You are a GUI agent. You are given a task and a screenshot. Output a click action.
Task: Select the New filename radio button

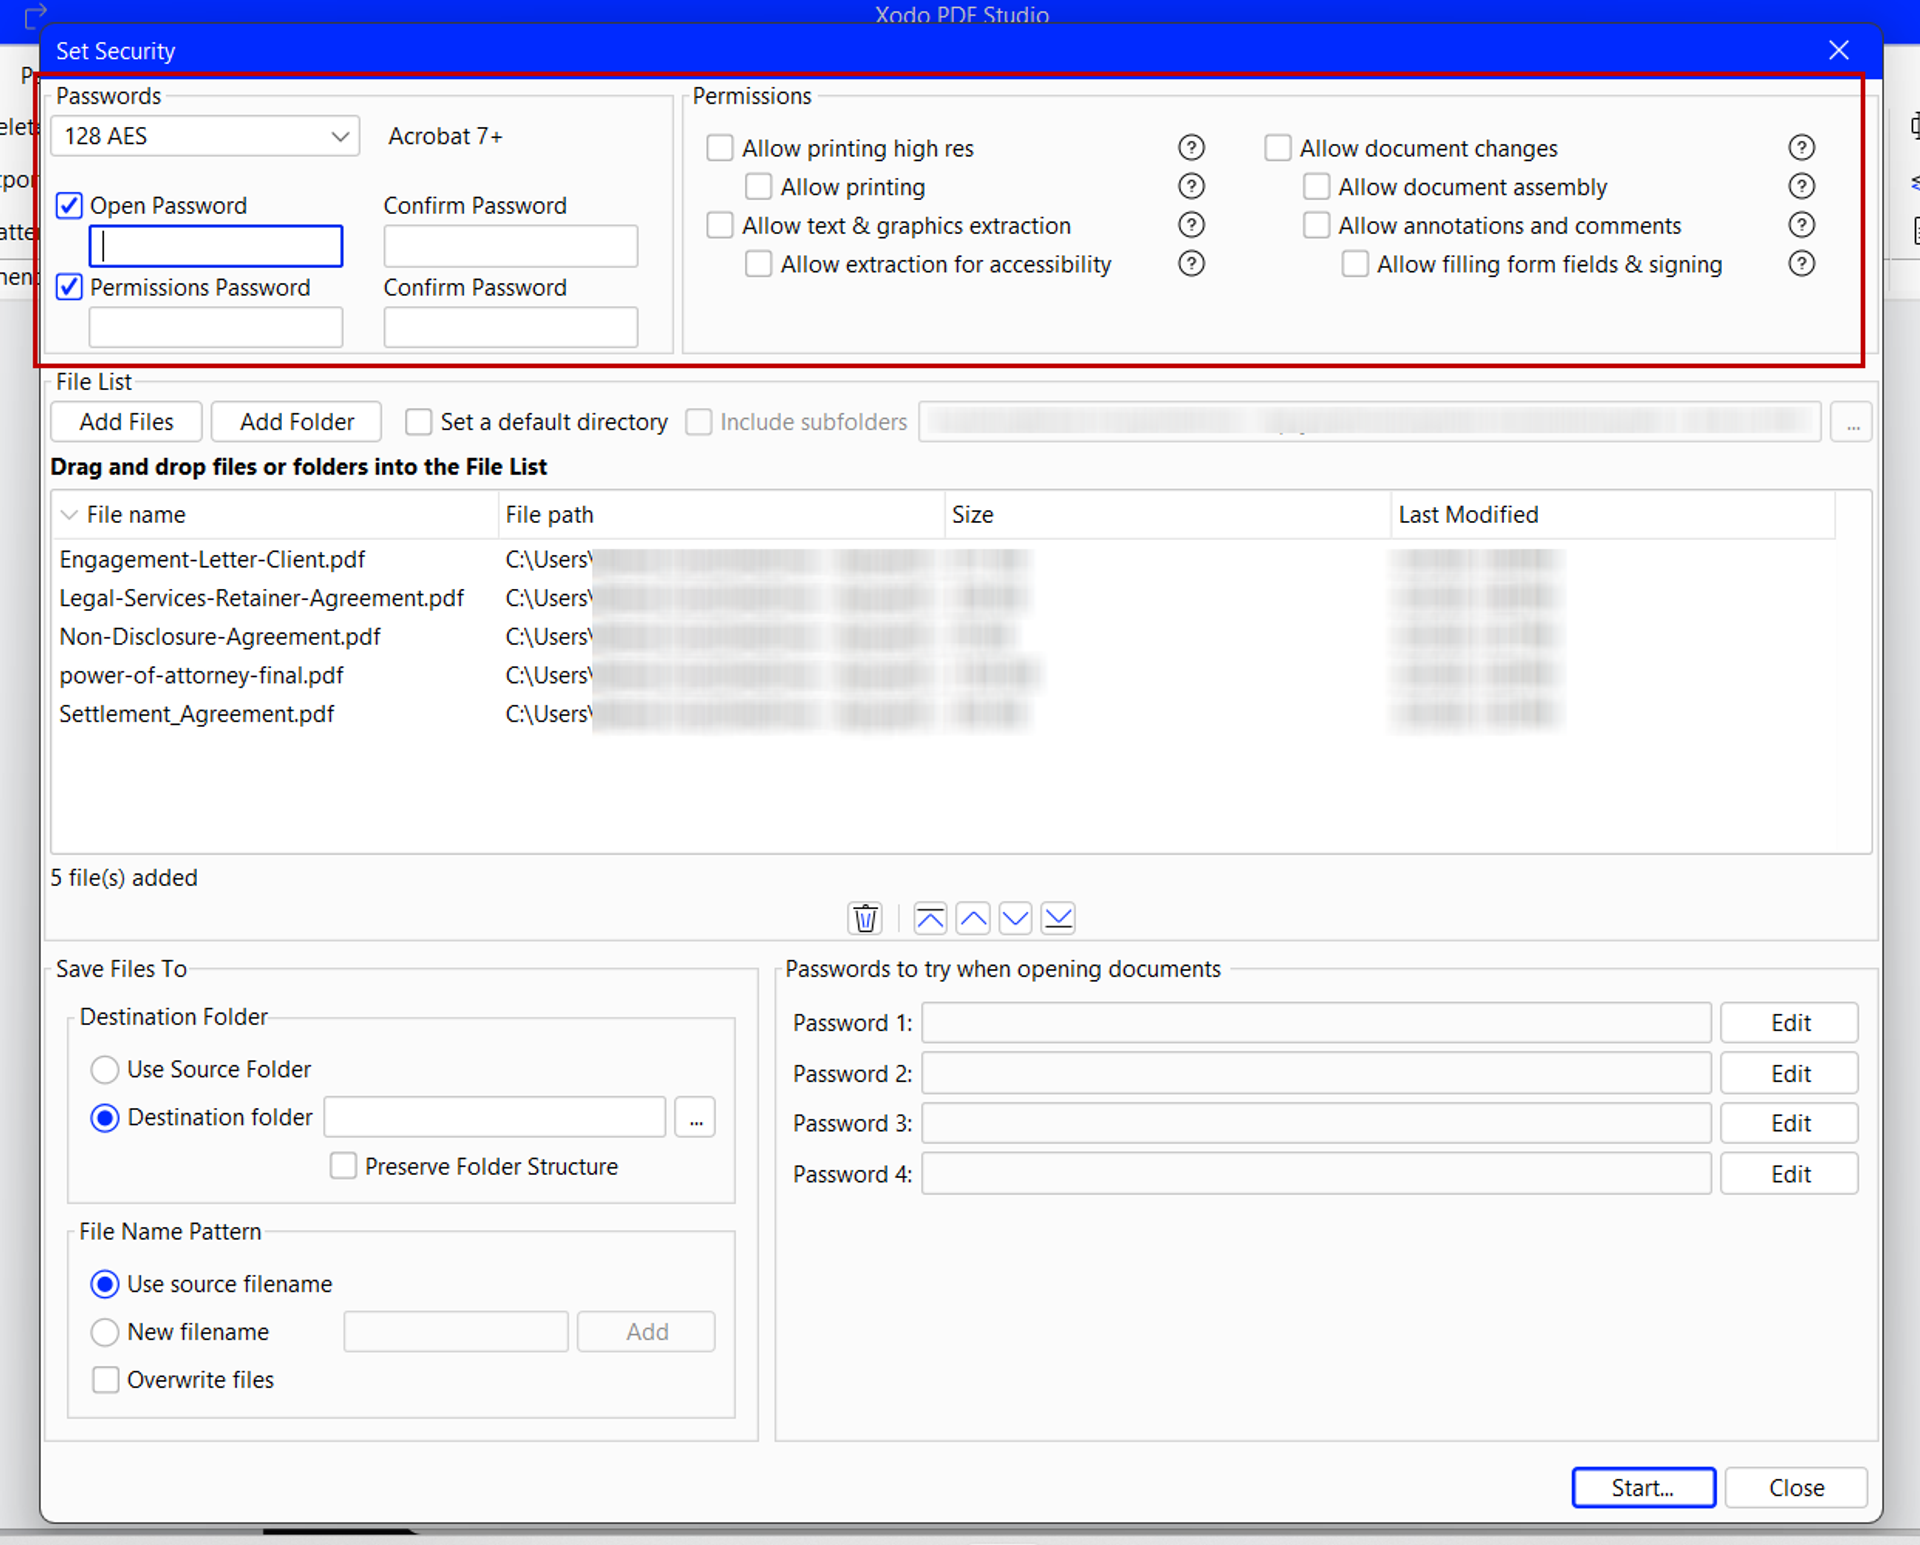[x=105, y=1332]
